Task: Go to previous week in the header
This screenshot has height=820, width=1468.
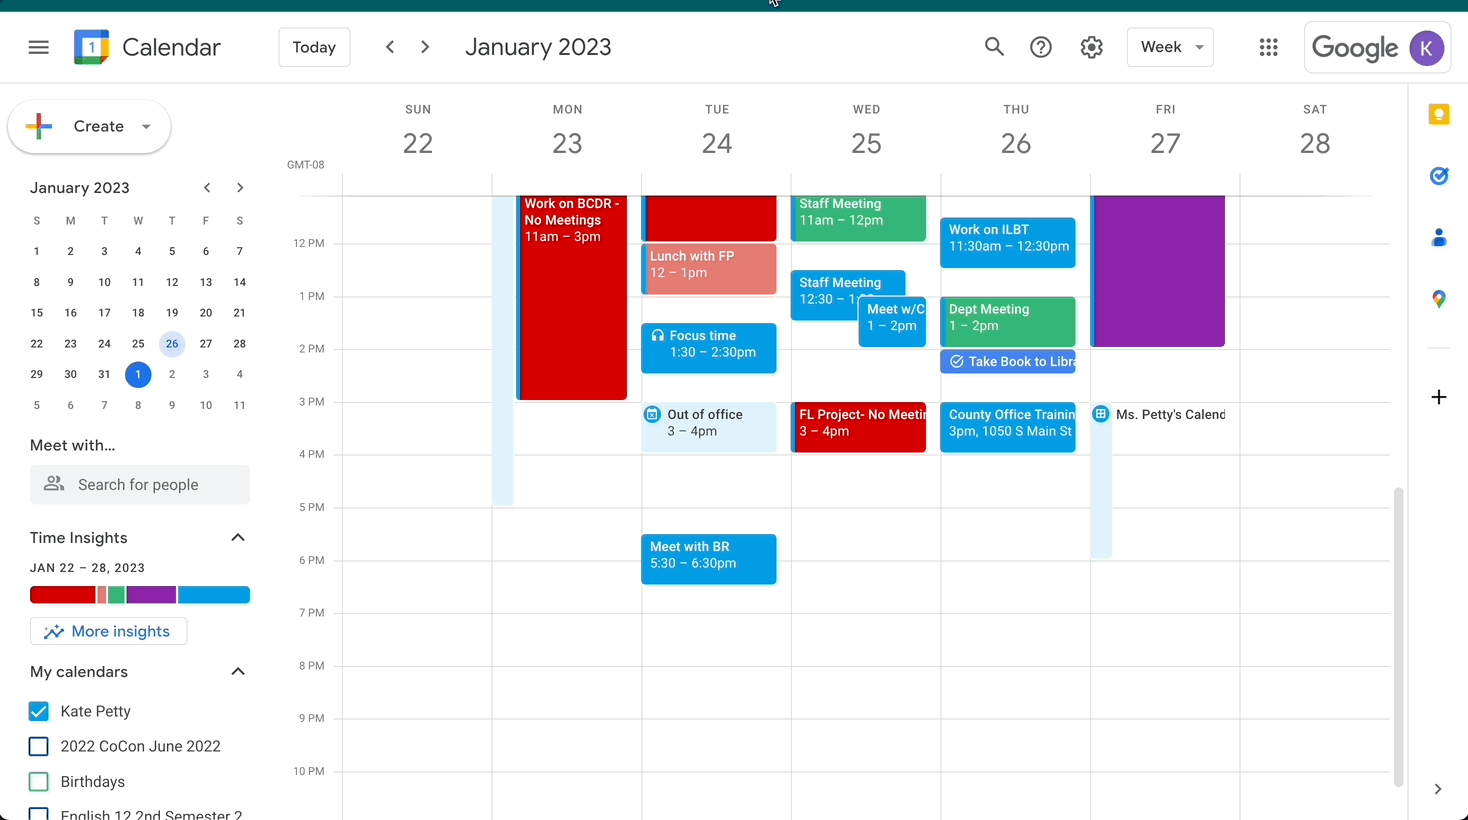Action: pos(390,47)
